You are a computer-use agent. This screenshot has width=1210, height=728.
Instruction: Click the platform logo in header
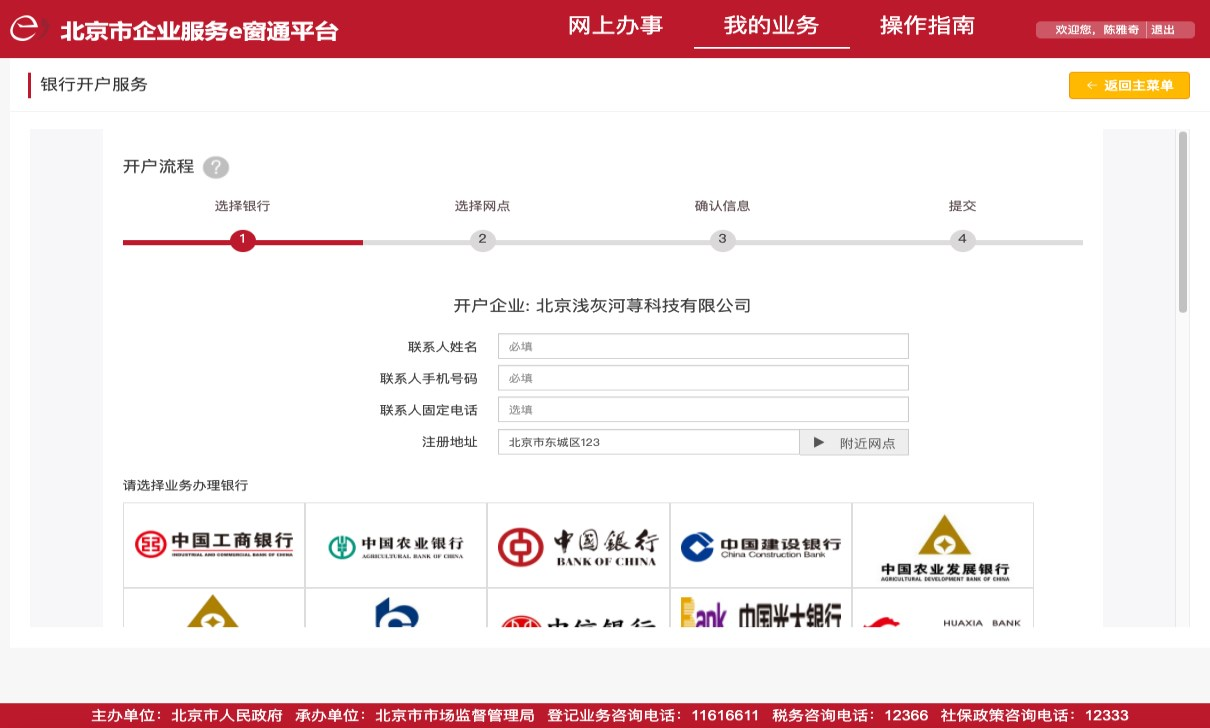[x=30, y=29]
